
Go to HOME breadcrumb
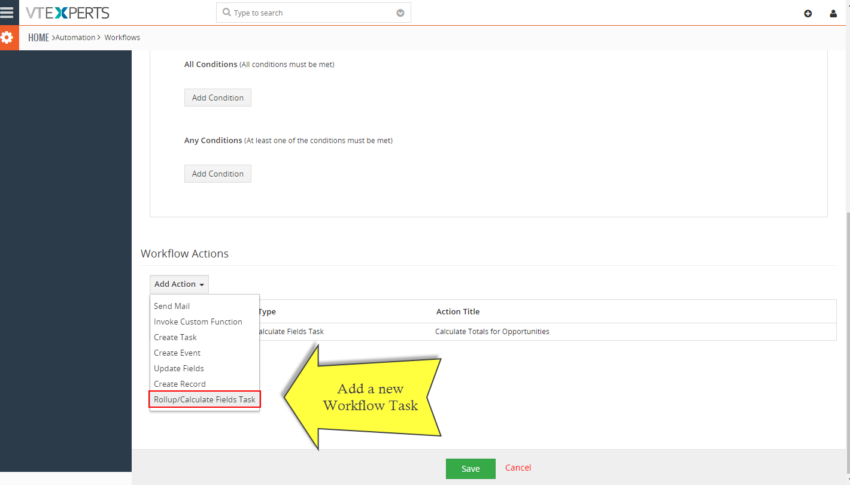(38, 37)
